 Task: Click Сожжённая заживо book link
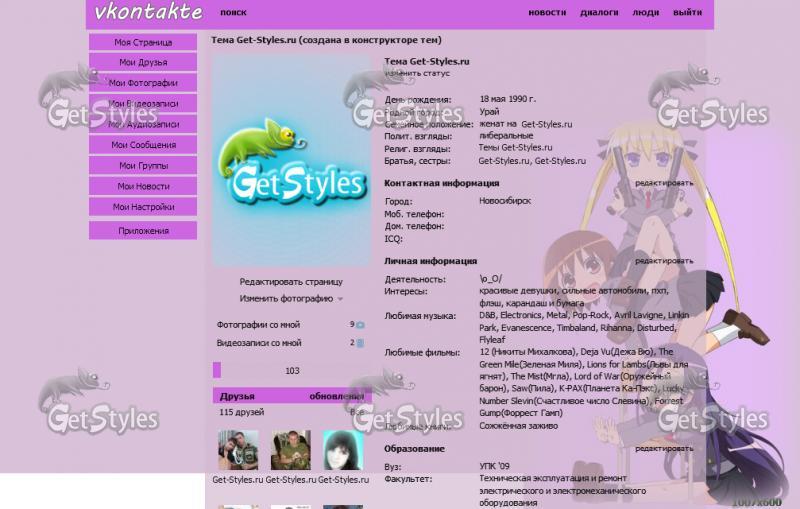(518, 426)
